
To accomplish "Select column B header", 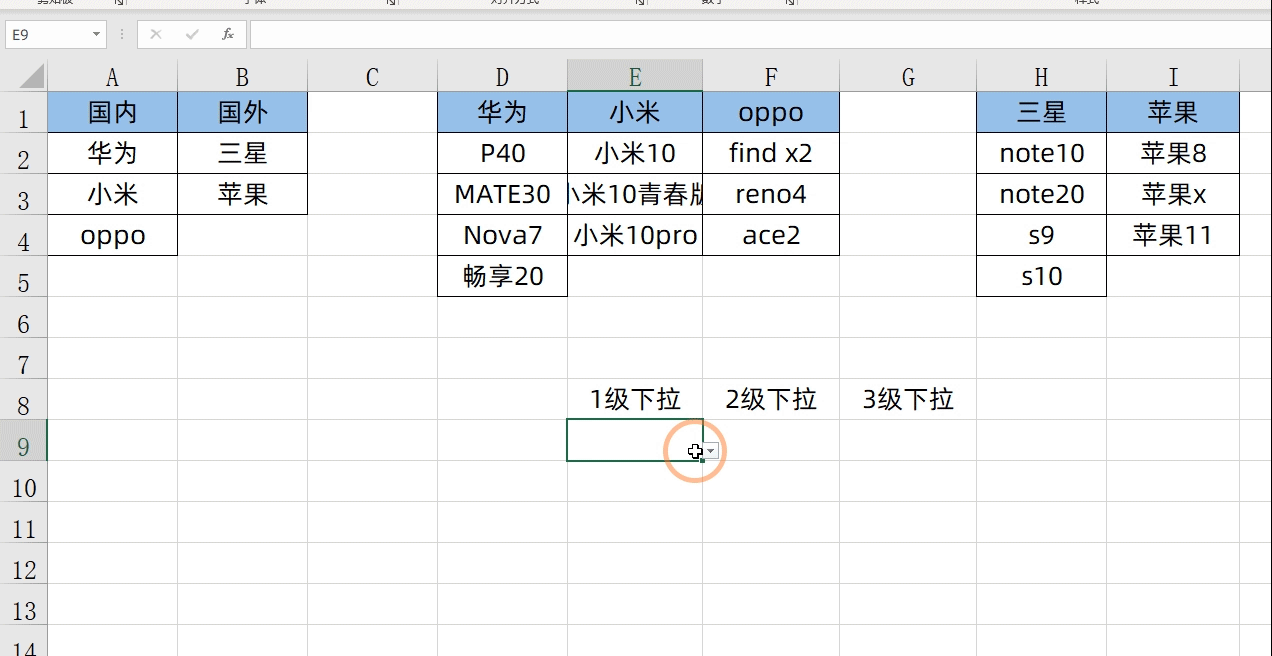I will point(242,76).
